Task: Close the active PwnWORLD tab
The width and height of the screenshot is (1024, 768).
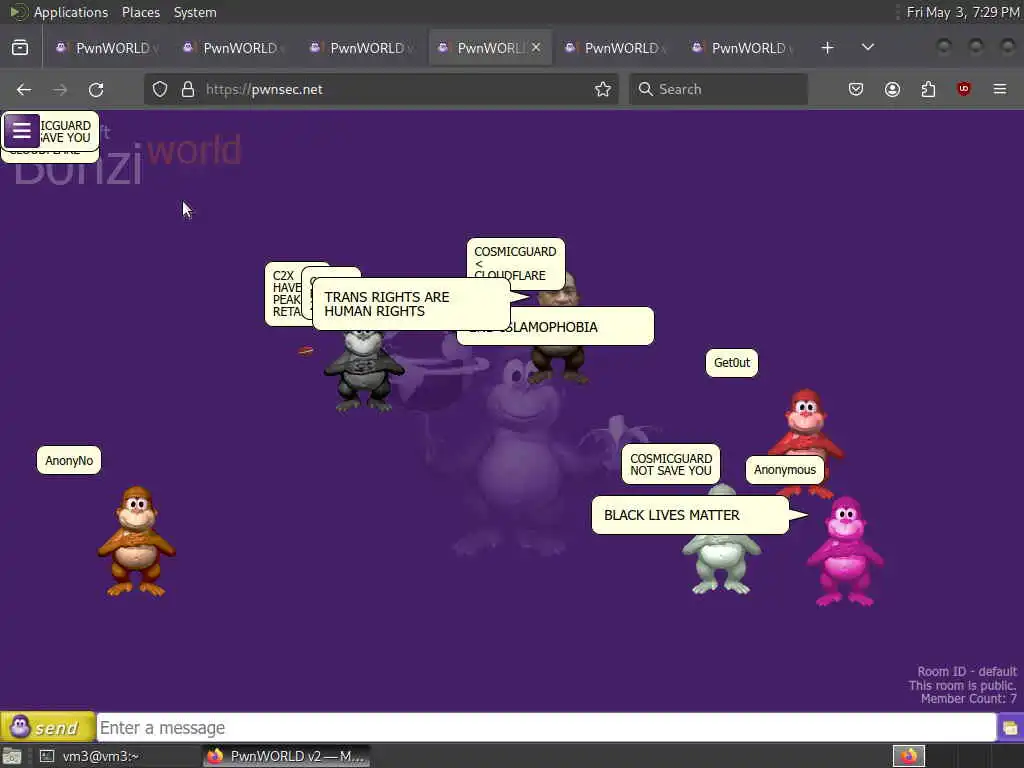Action: pyautogui.click(x=536, y=48)
